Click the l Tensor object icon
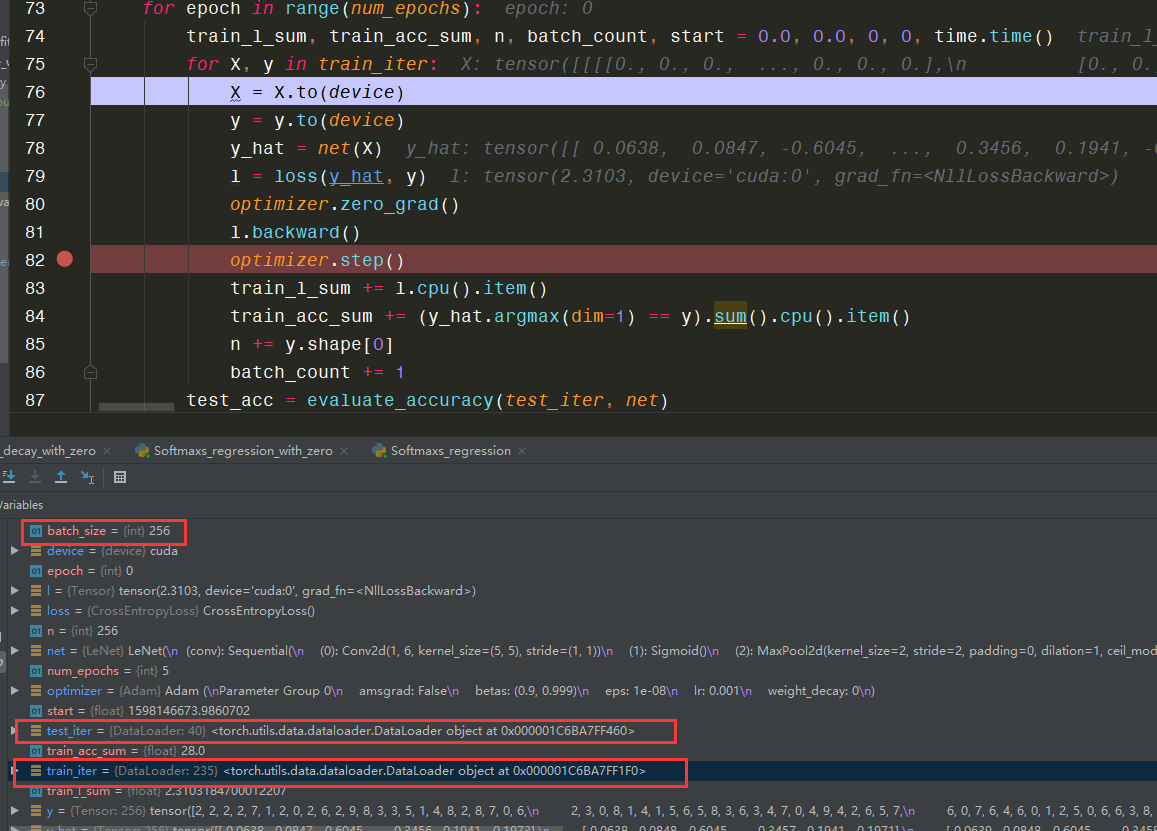 (x=35, y=590)
